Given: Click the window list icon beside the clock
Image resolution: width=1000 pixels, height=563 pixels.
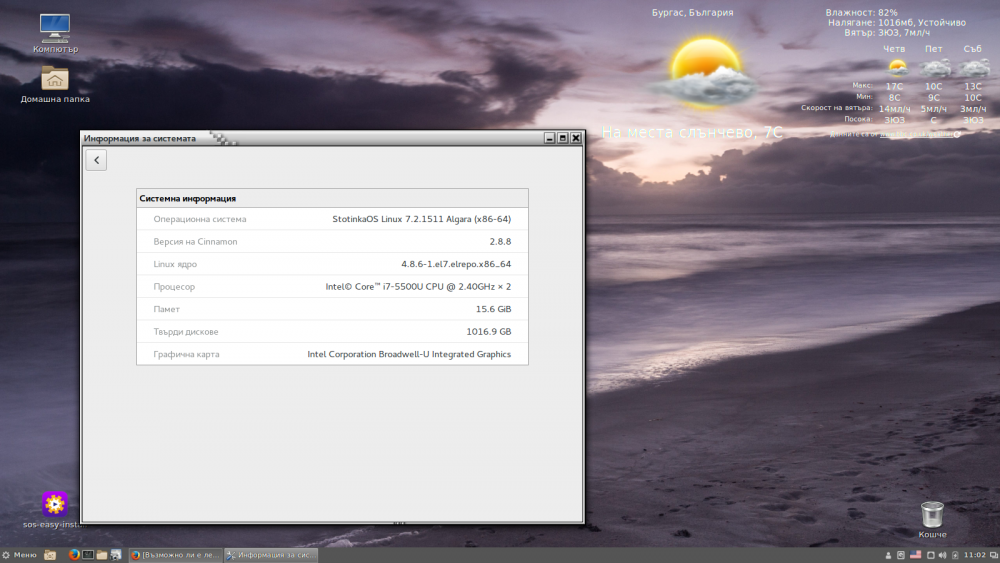Looking at the screenshot, I should 993,555.
